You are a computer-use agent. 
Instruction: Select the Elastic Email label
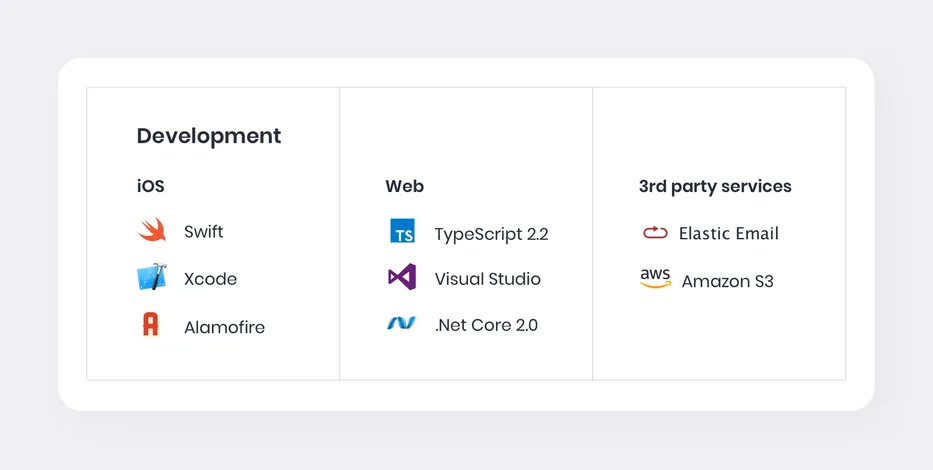[x=728, y=234]
